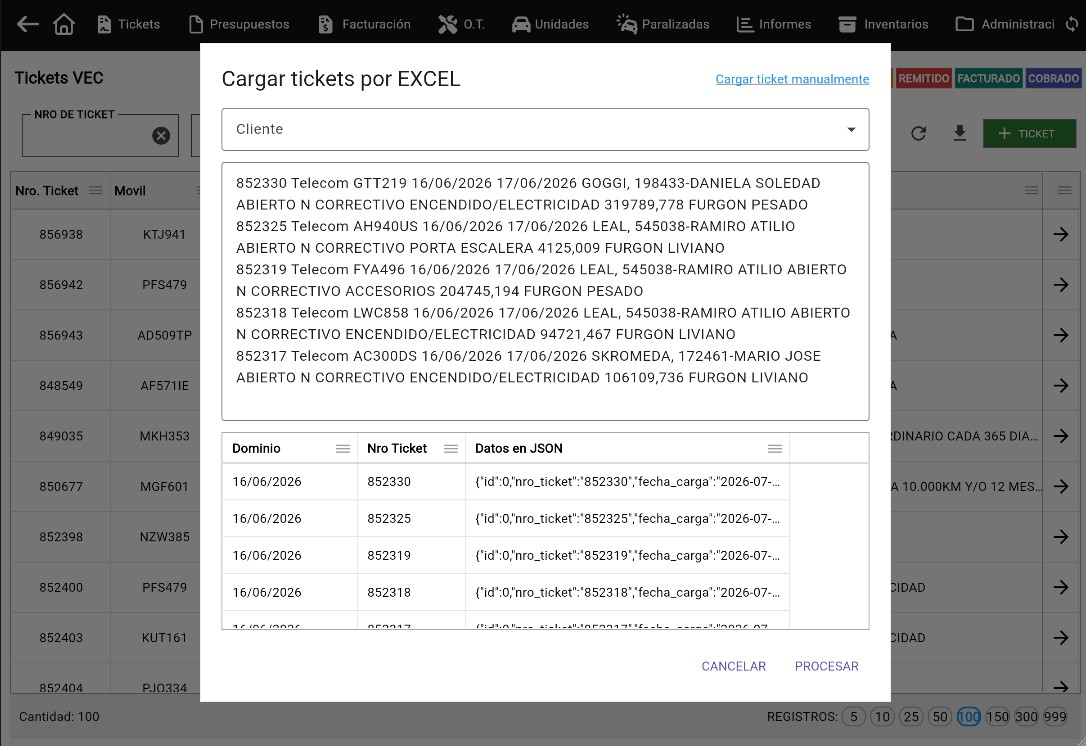1086x746 pixels.
Task: Filter by COBRADO status tag
Action: coord(1053,78)
